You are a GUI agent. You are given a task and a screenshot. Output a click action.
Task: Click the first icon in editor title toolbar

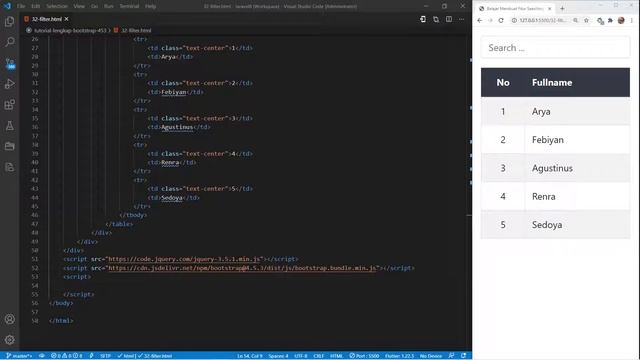(423, 19)
